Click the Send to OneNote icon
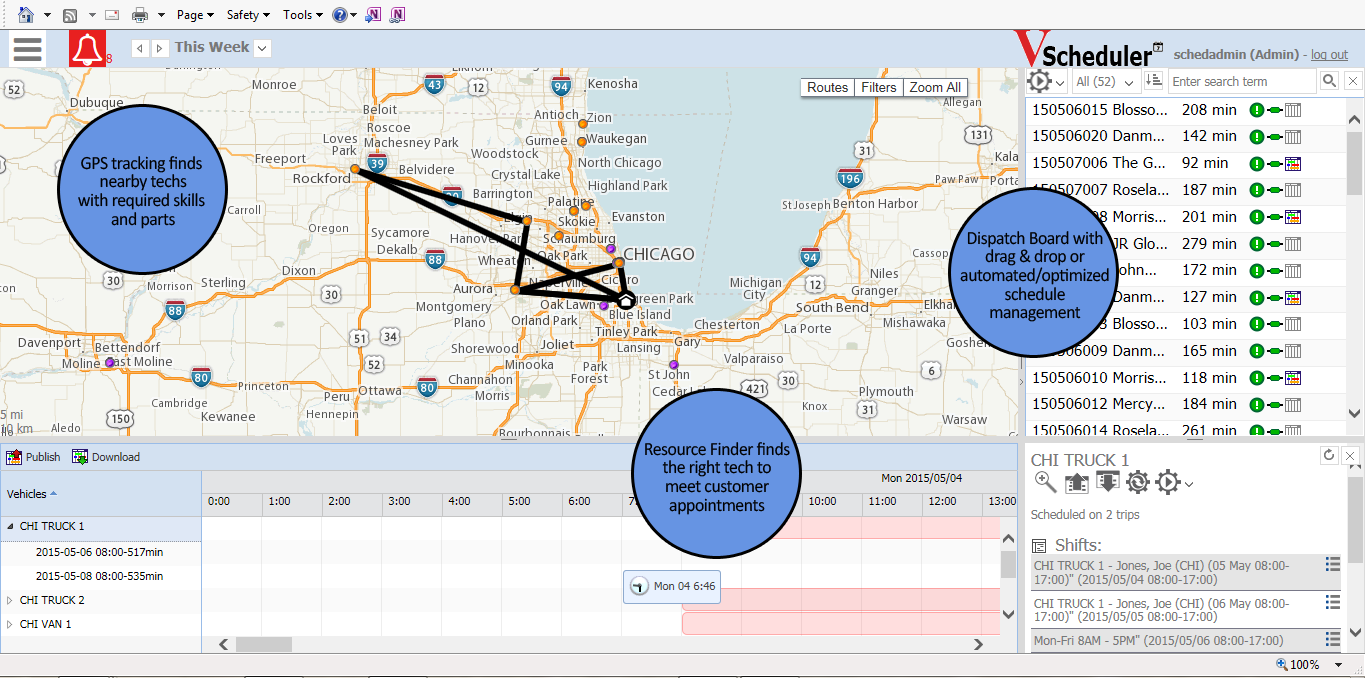 (x=373, y=14)
